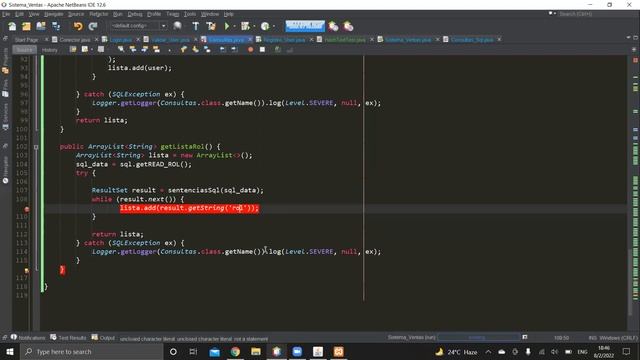Screen dimensions: 640x360
Task: Collapse the getListaRol method fold marker
Action: click(x=36, y=147)
